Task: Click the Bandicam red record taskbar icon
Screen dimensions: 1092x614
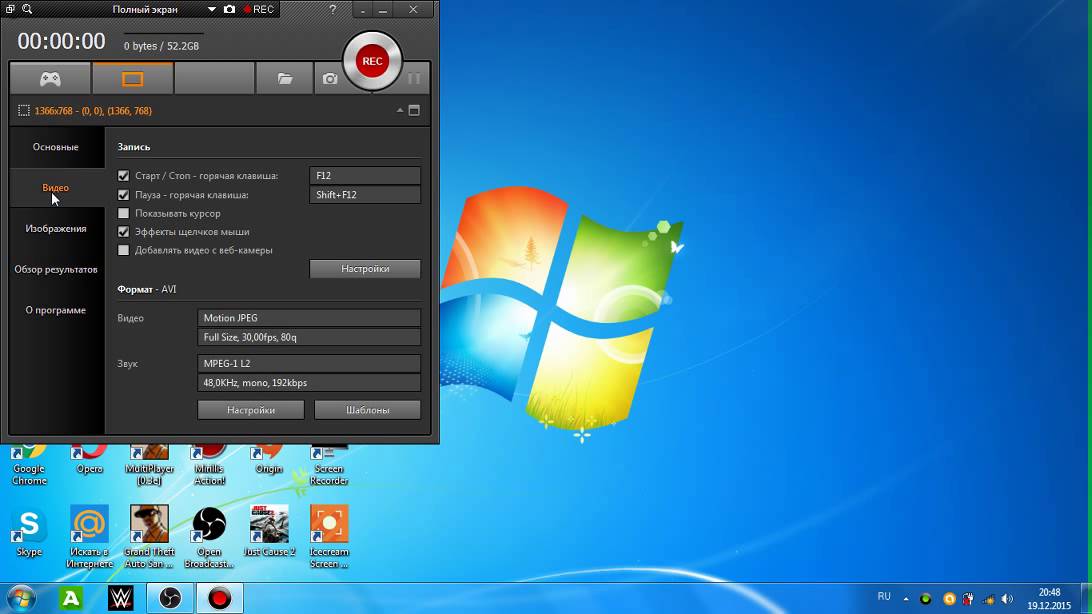Action: [x=219, y=599]
